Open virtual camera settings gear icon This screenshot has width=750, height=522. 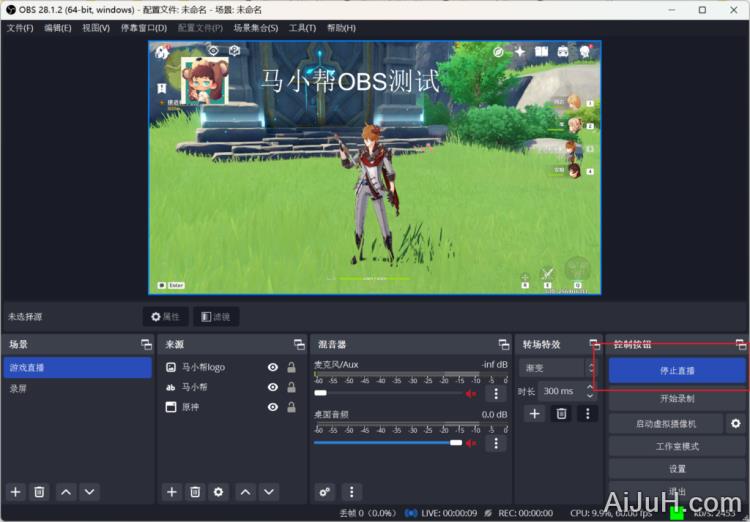click(736, 424)
